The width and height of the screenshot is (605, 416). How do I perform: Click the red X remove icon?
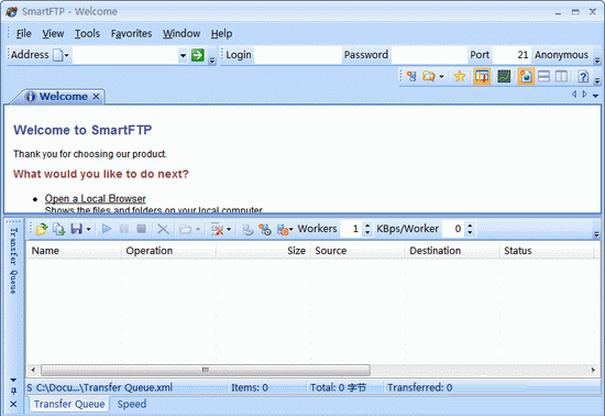point(217,229)
